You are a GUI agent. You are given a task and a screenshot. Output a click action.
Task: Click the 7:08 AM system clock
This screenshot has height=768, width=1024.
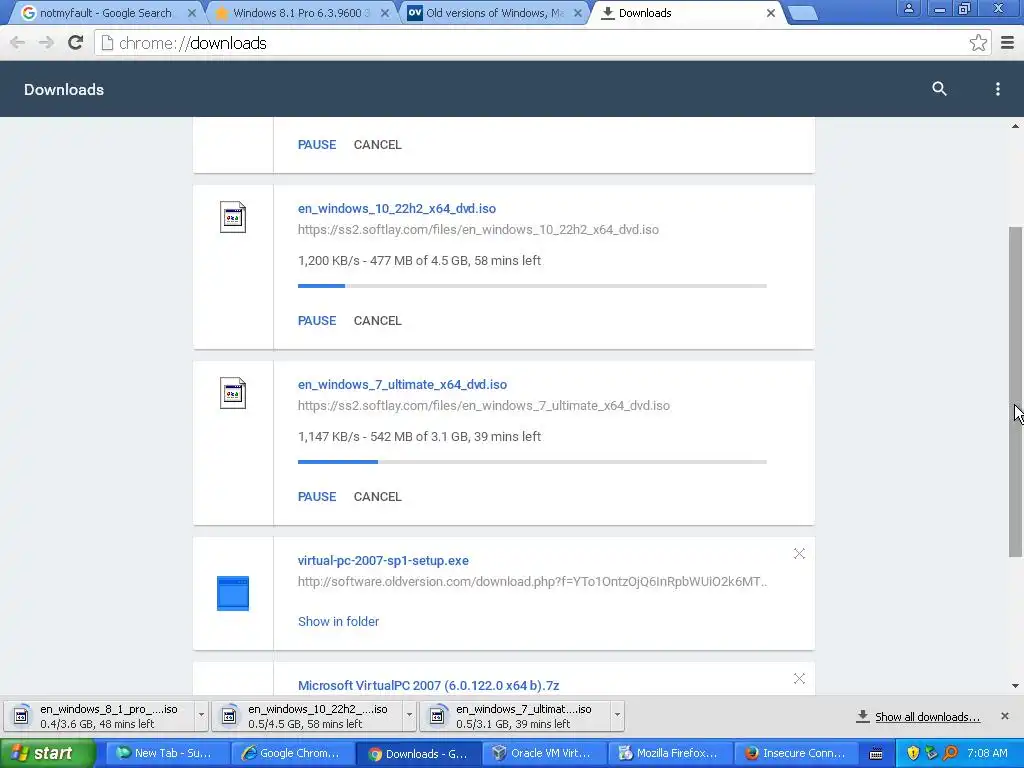click(x=987, y=754)
